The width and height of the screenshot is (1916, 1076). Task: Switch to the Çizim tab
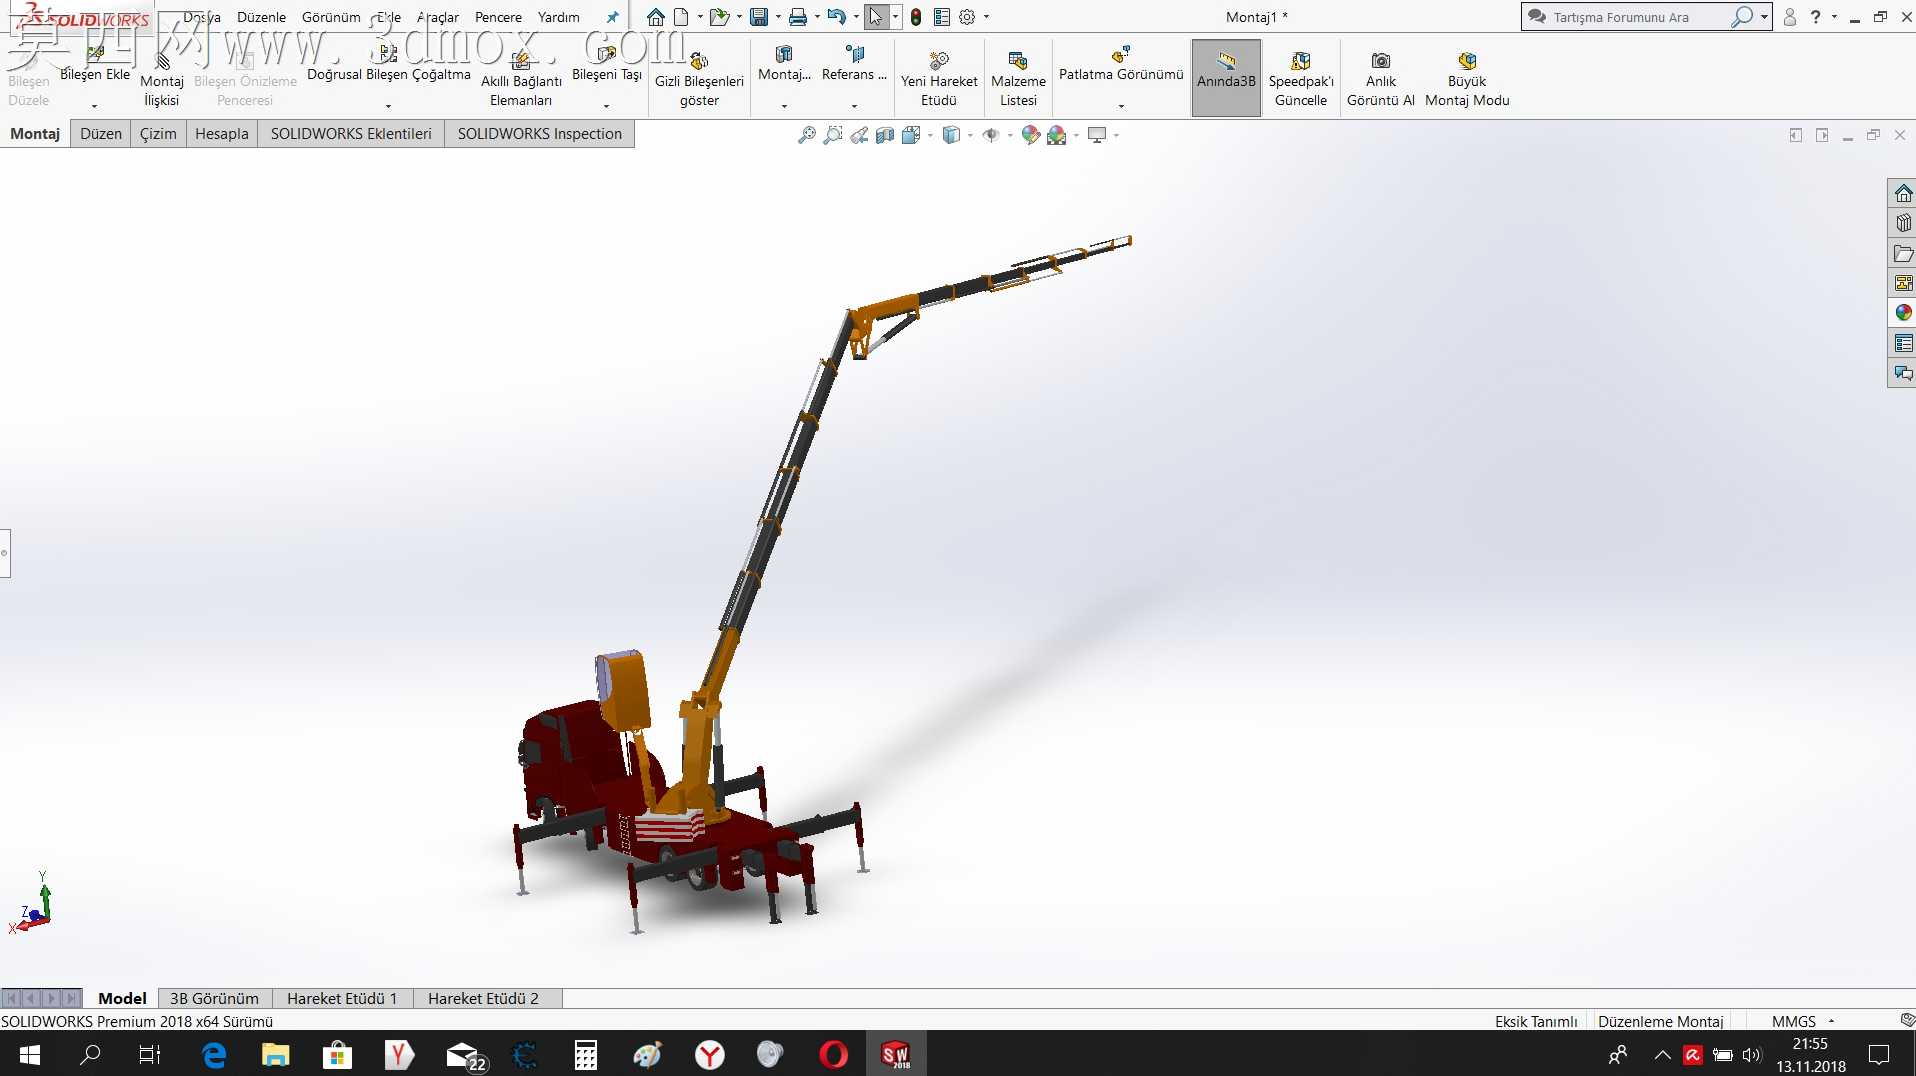[x=158, y=134]
